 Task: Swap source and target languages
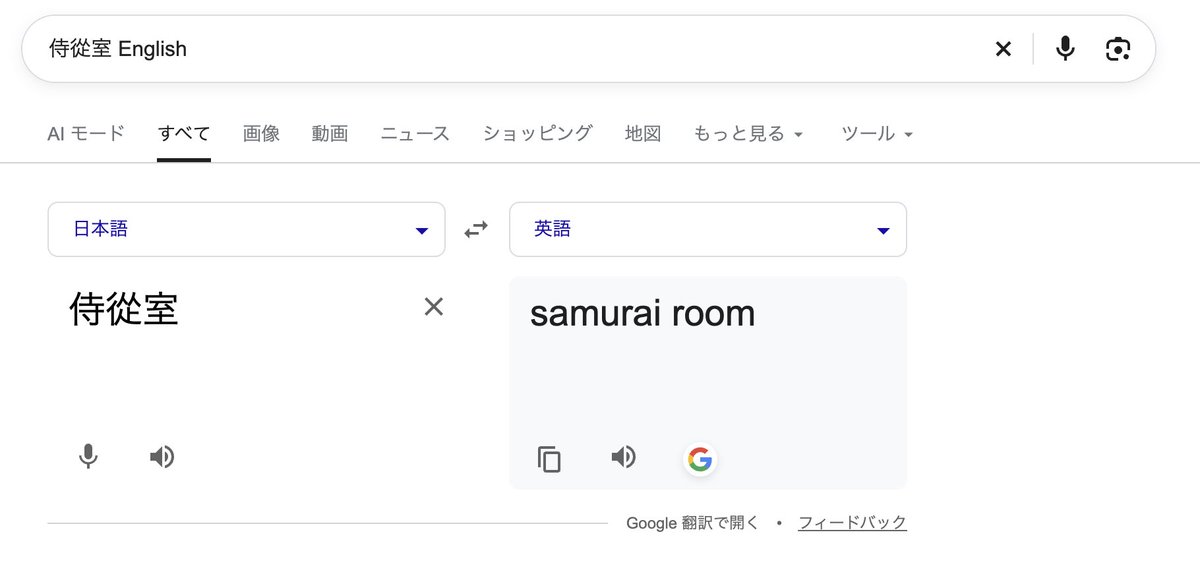[x=476, y=229]
